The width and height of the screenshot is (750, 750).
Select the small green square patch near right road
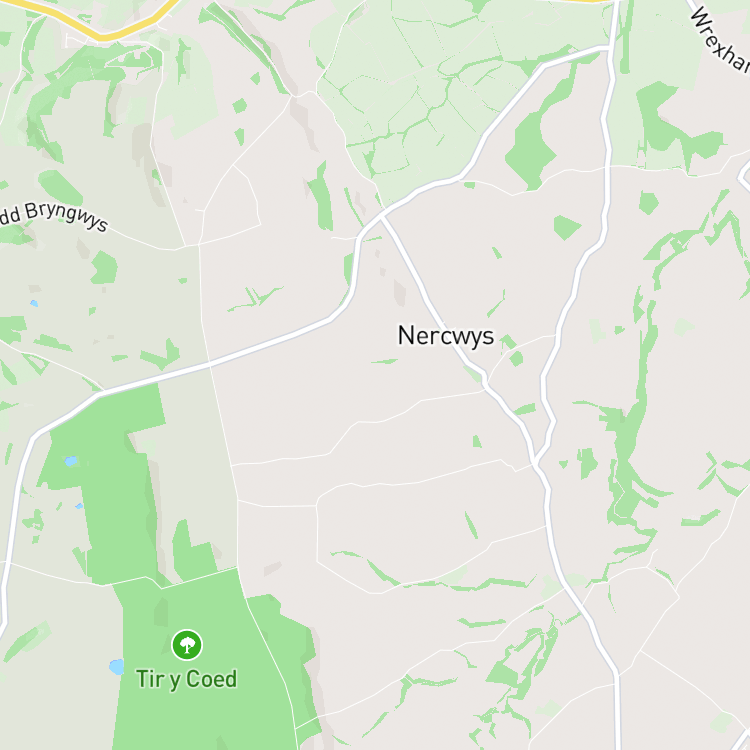(649, 203)
